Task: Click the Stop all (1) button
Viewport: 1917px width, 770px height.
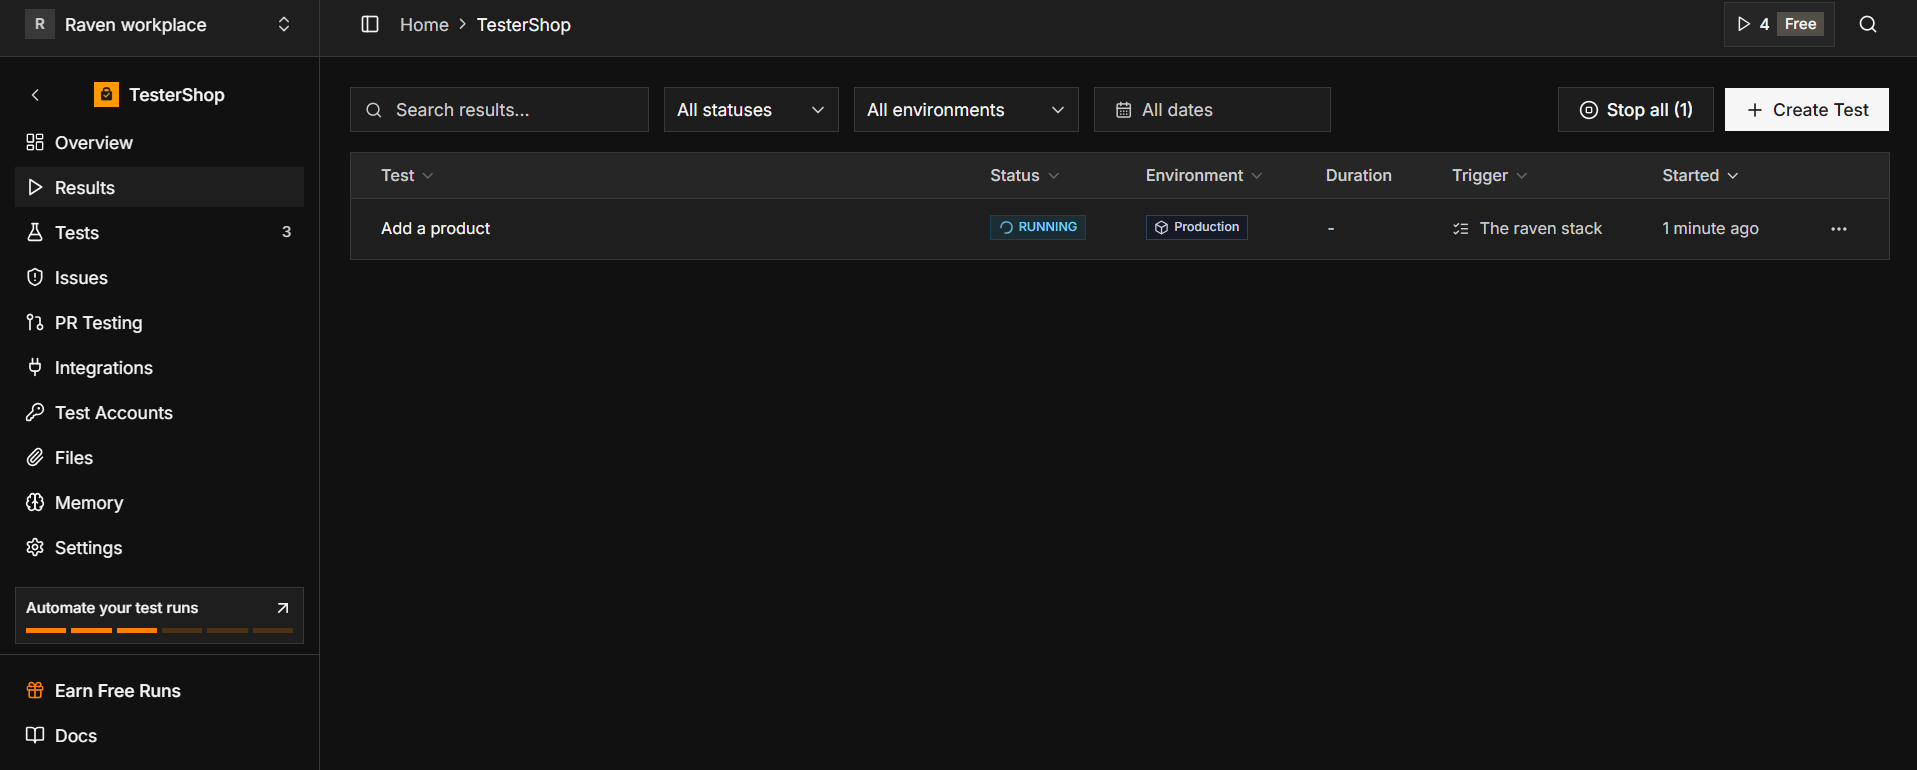Action: pos(1635,110)
